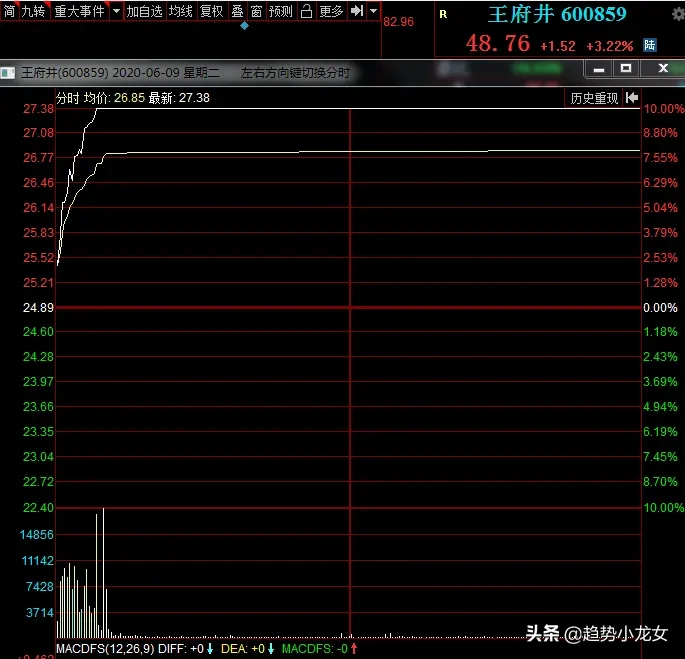Screen dimensions: 685x659
Task: Click the intraday window's title bar icon
Action: pyautogui.click(x=8, y=73)
